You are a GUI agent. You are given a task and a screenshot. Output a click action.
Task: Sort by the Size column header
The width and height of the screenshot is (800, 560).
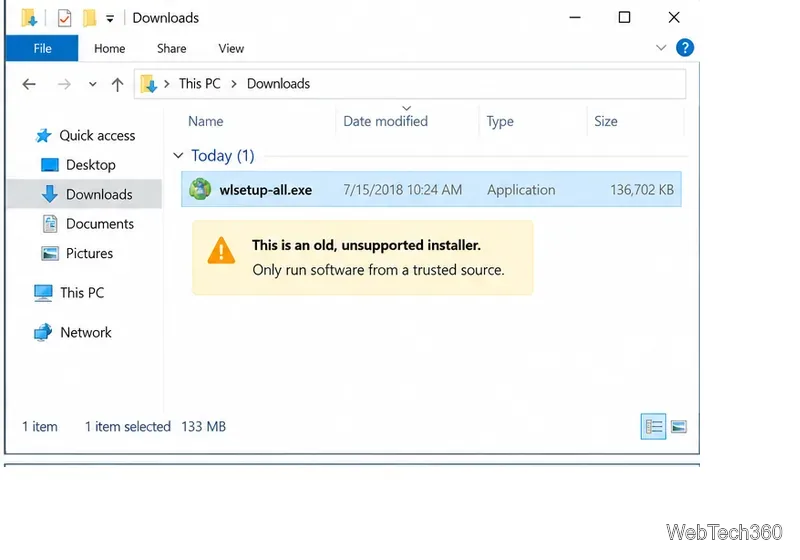pos(605,121)
